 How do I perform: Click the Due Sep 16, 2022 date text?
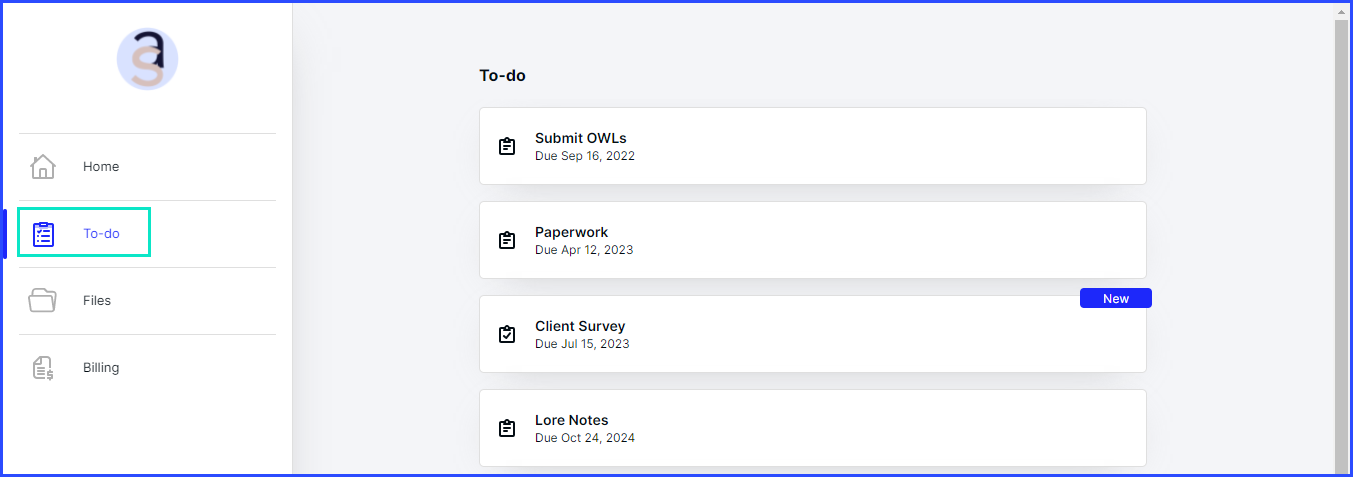point(585,156)
